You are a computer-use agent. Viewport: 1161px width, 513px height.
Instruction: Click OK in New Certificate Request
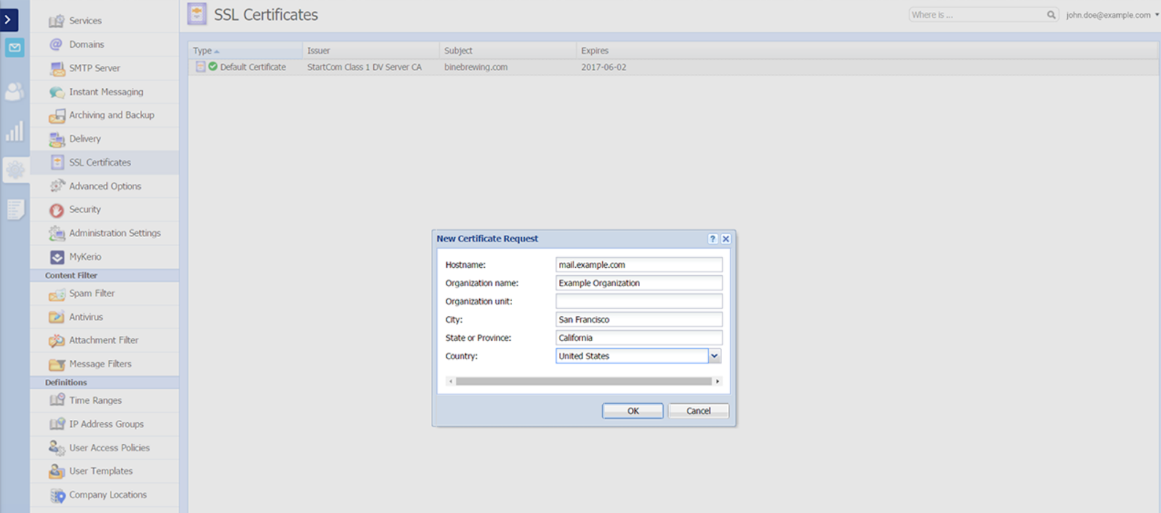(x=632, y=411)
